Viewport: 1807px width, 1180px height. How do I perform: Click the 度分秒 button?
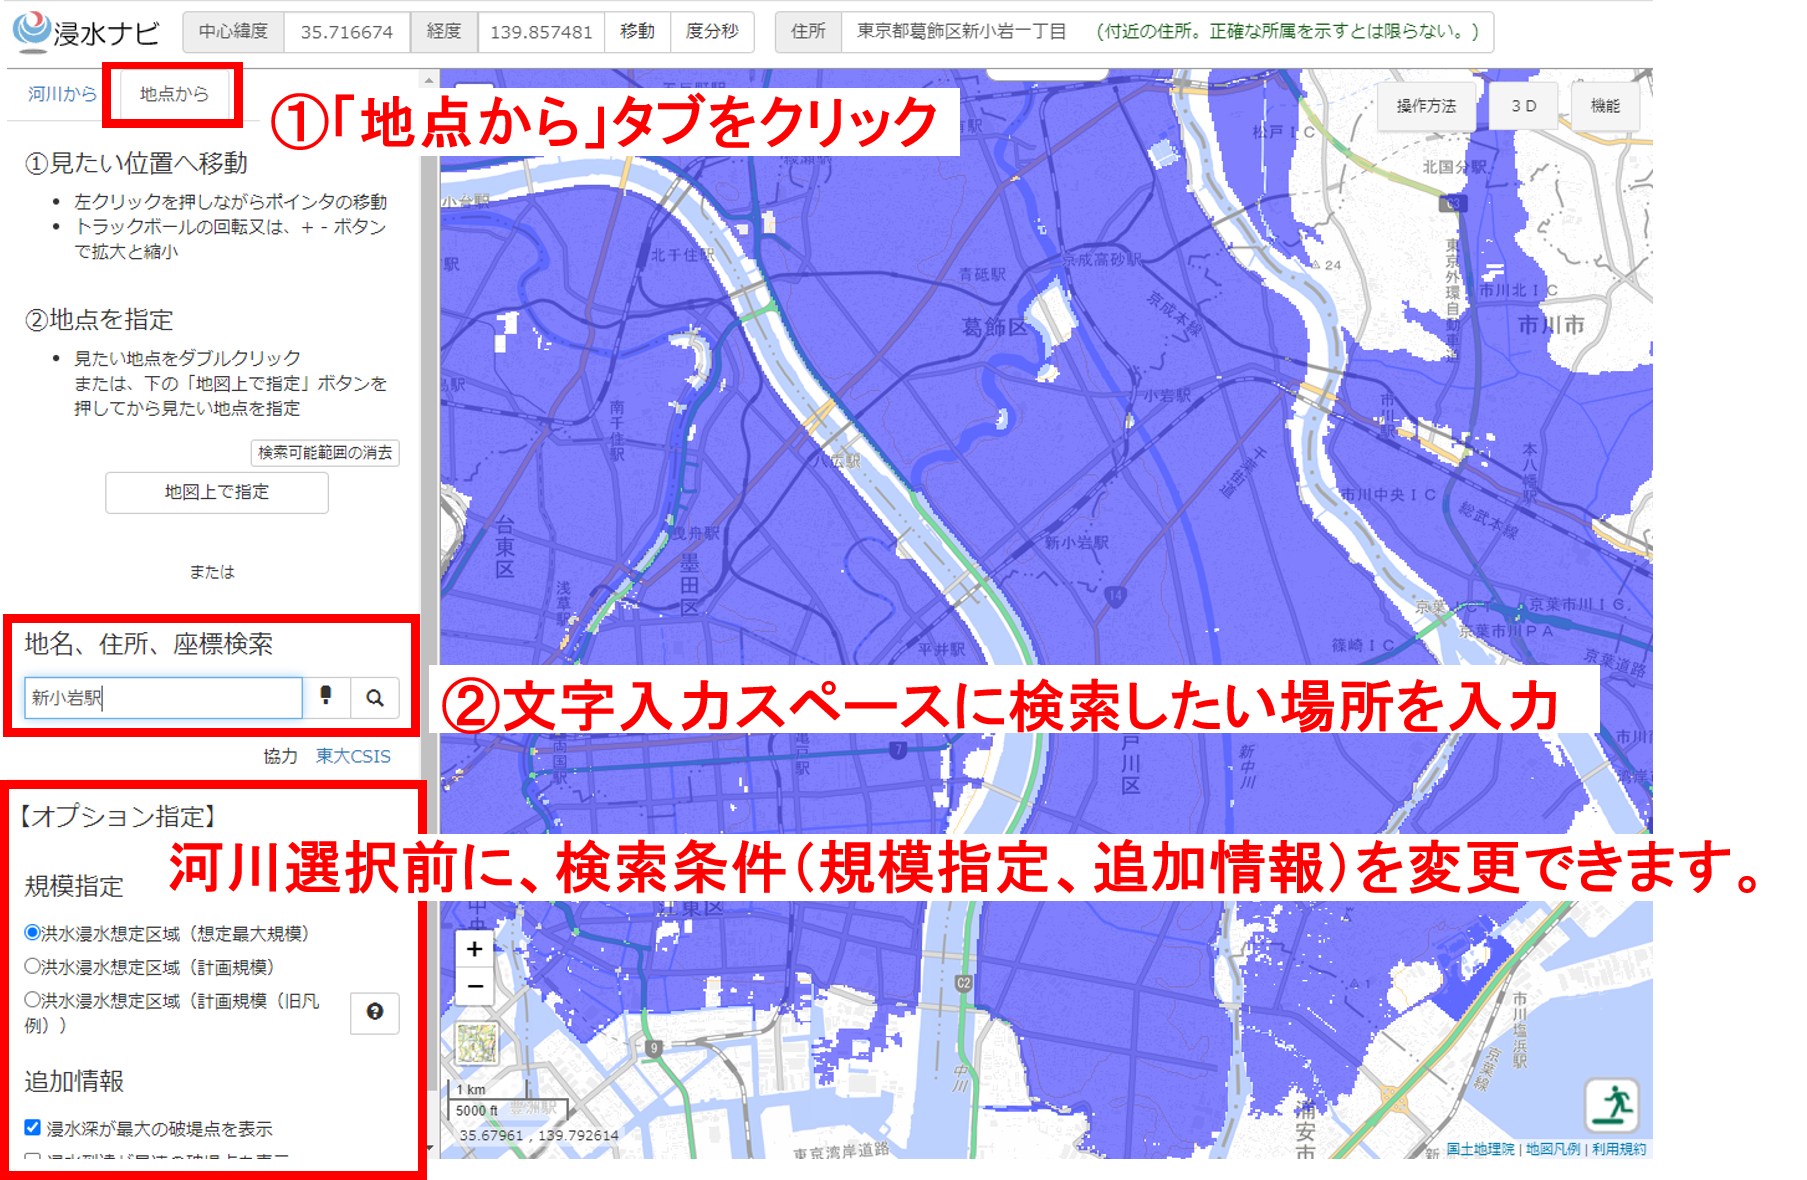[712, 32]
